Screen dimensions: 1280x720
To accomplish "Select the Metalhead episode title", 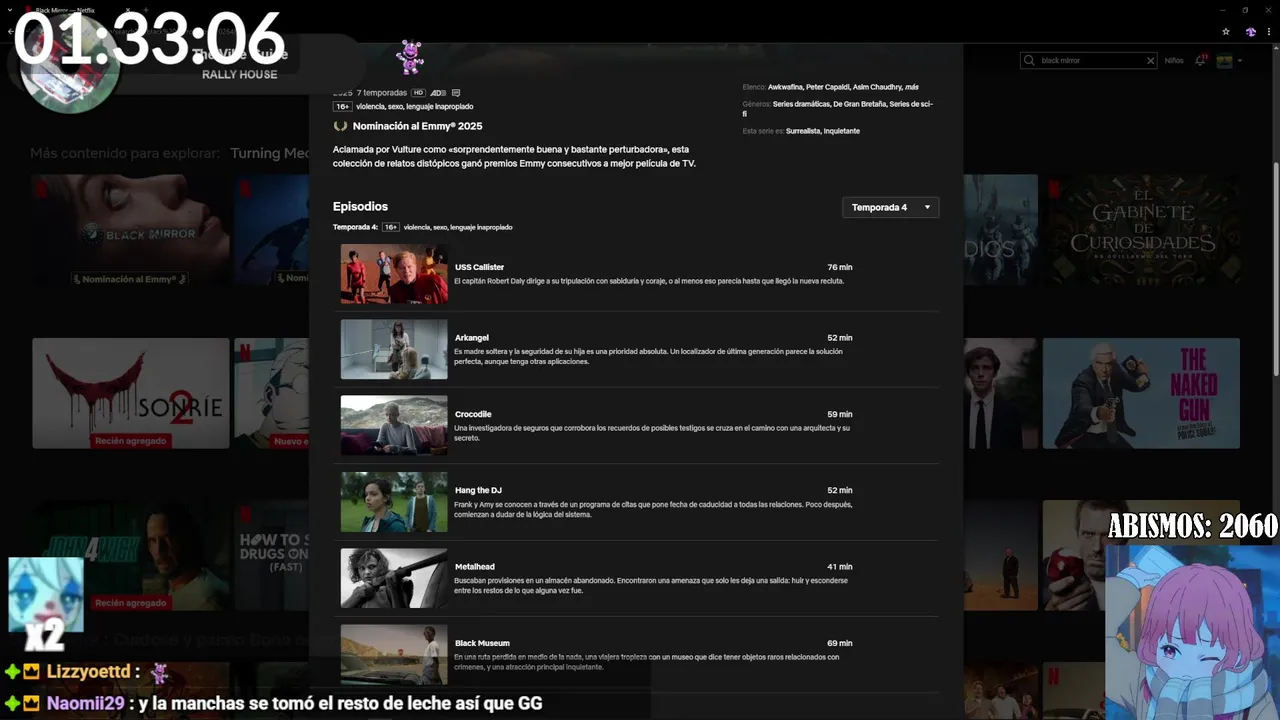I will tap(475, 567).
